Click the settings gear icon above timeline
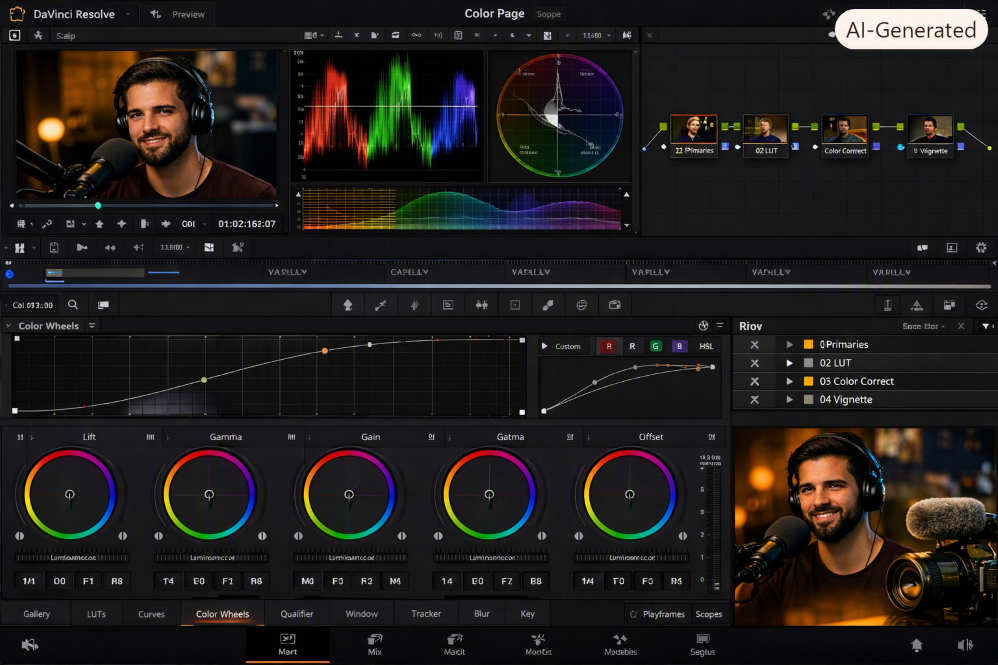Screen dimensions: 998x665 click(x=981, y=248)
